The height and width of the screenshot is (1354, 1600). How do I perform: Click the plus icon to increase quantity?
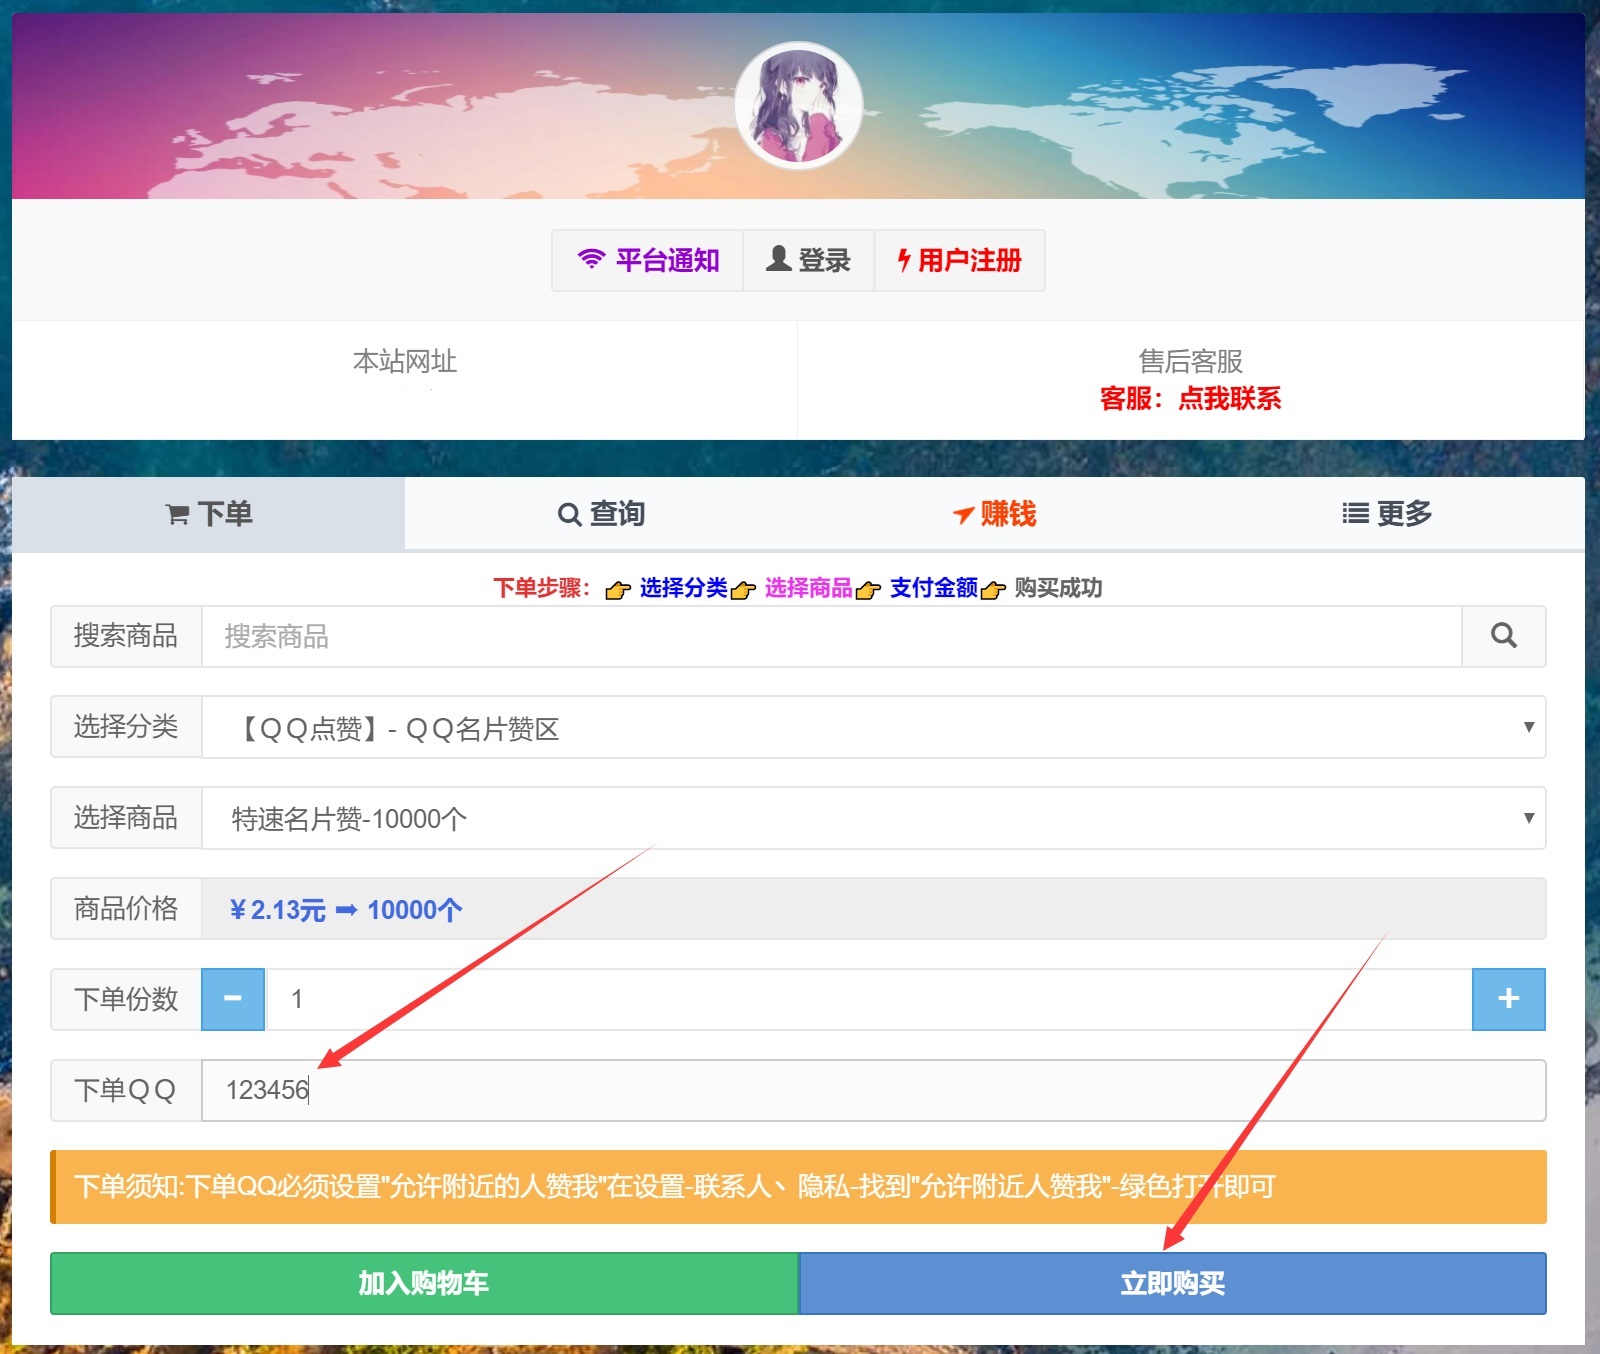[1508, 999]
